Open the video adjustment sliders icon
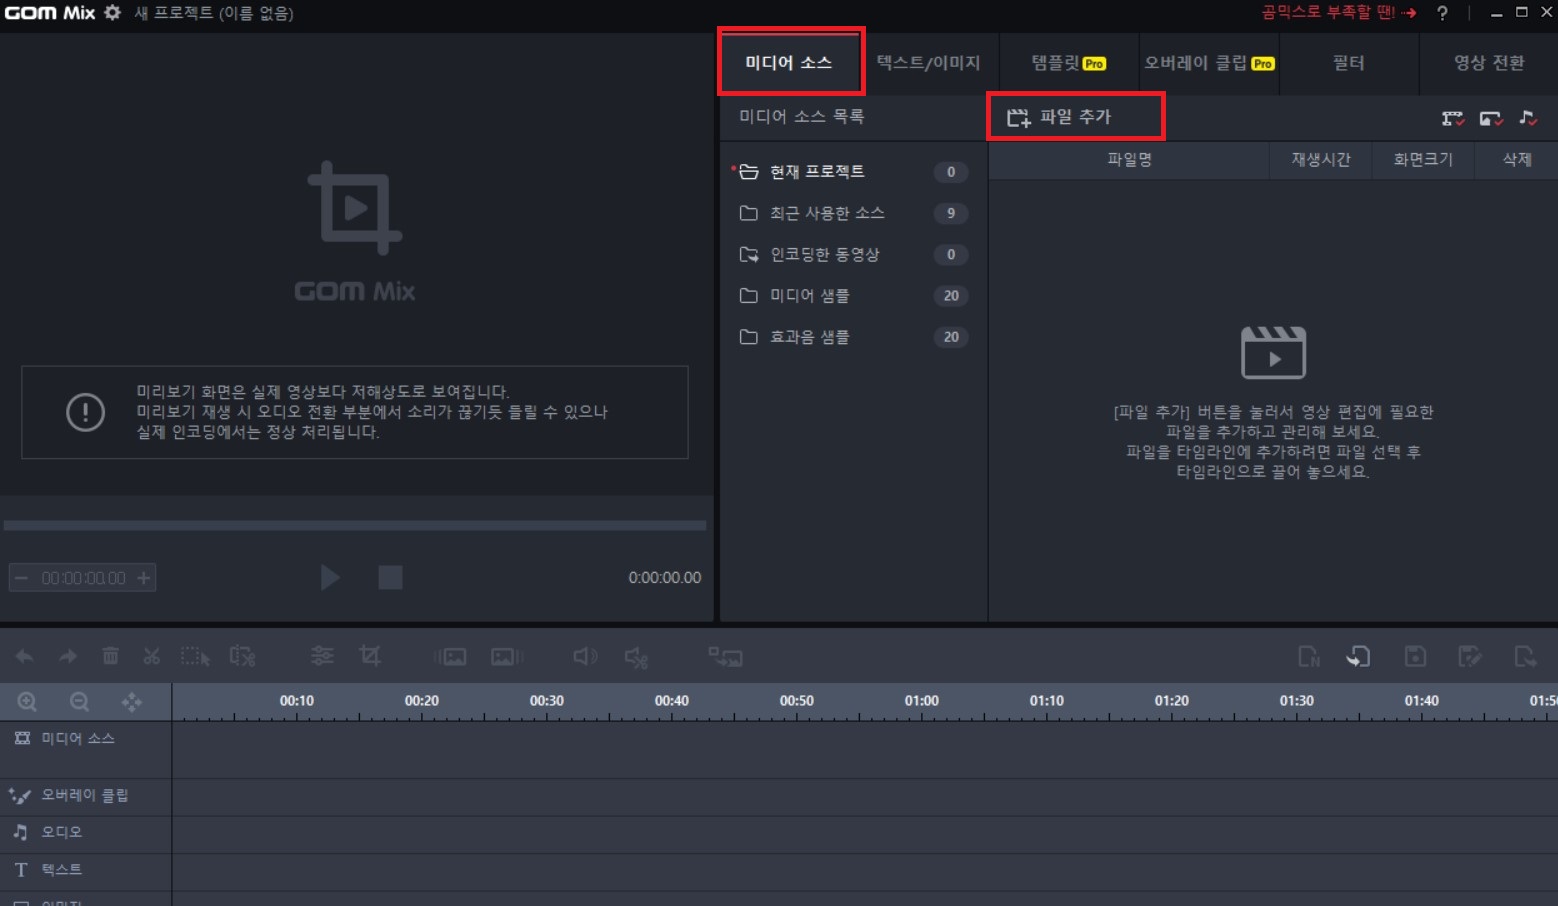Image resolution: width=1558 pixels, height=906 pixels. click(322, 656)
